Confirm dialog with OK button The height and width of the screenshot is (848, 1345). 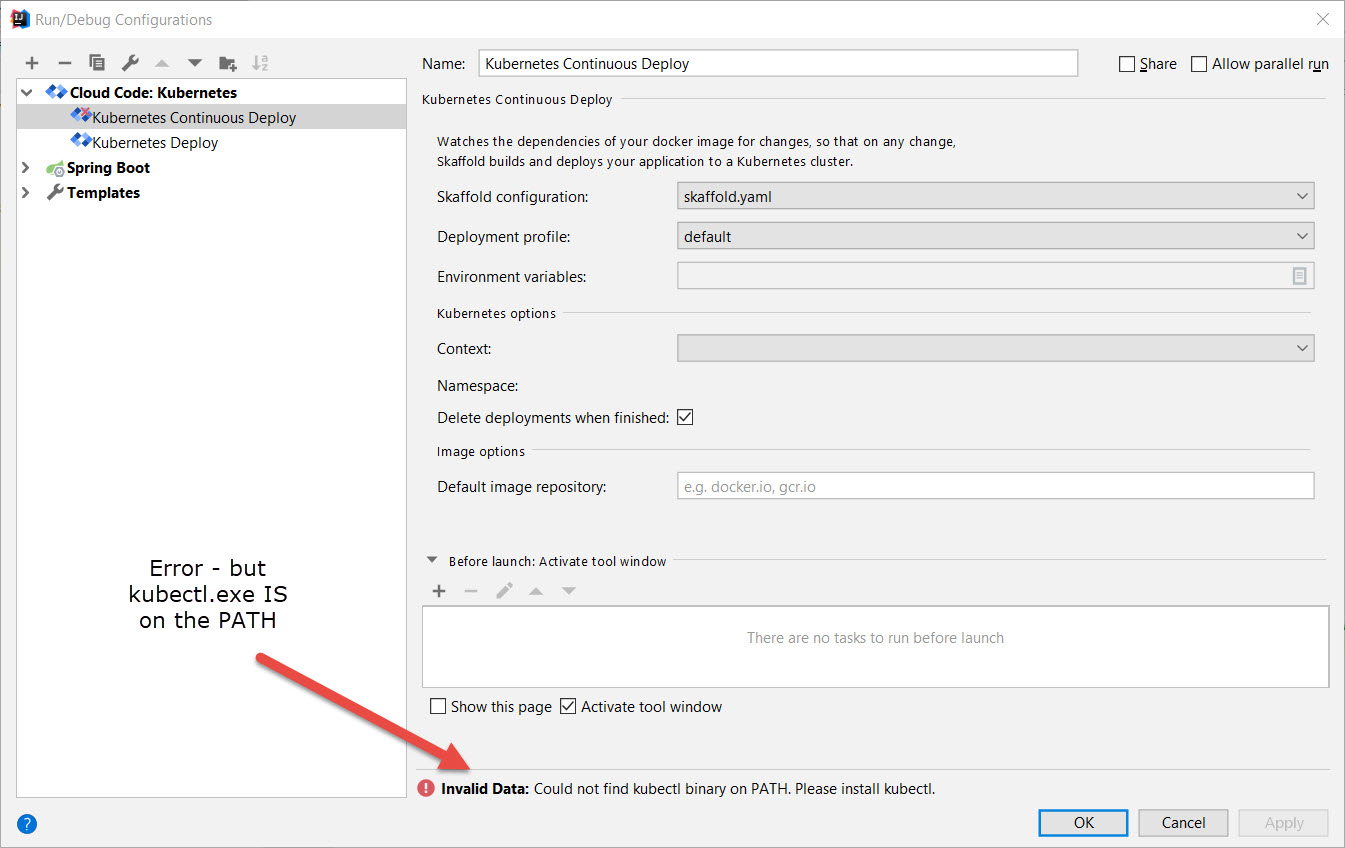tap(1084, 822)
